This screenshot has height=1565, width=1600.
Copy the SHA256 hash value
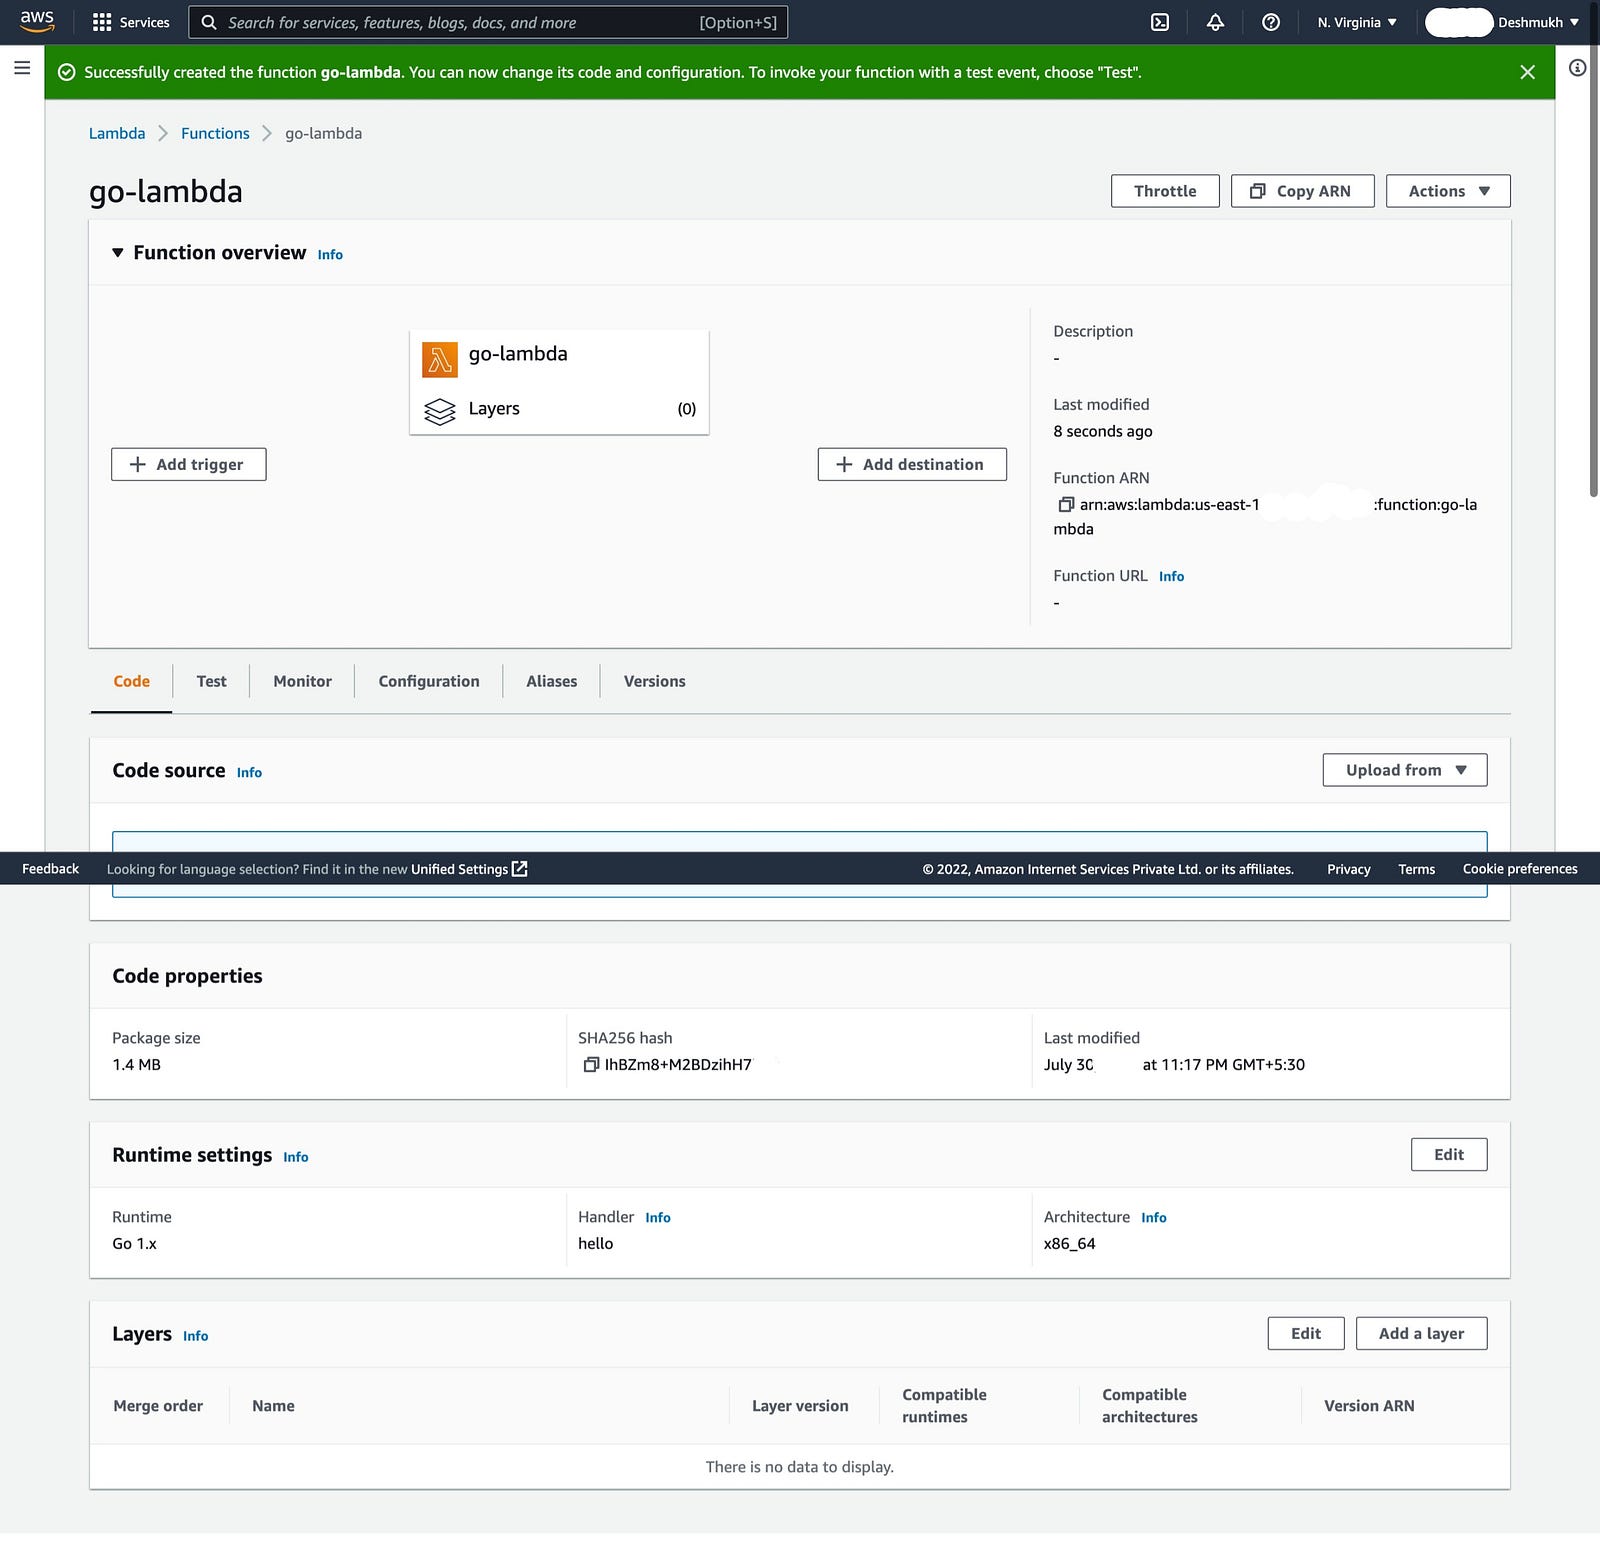pos(591,1065)
